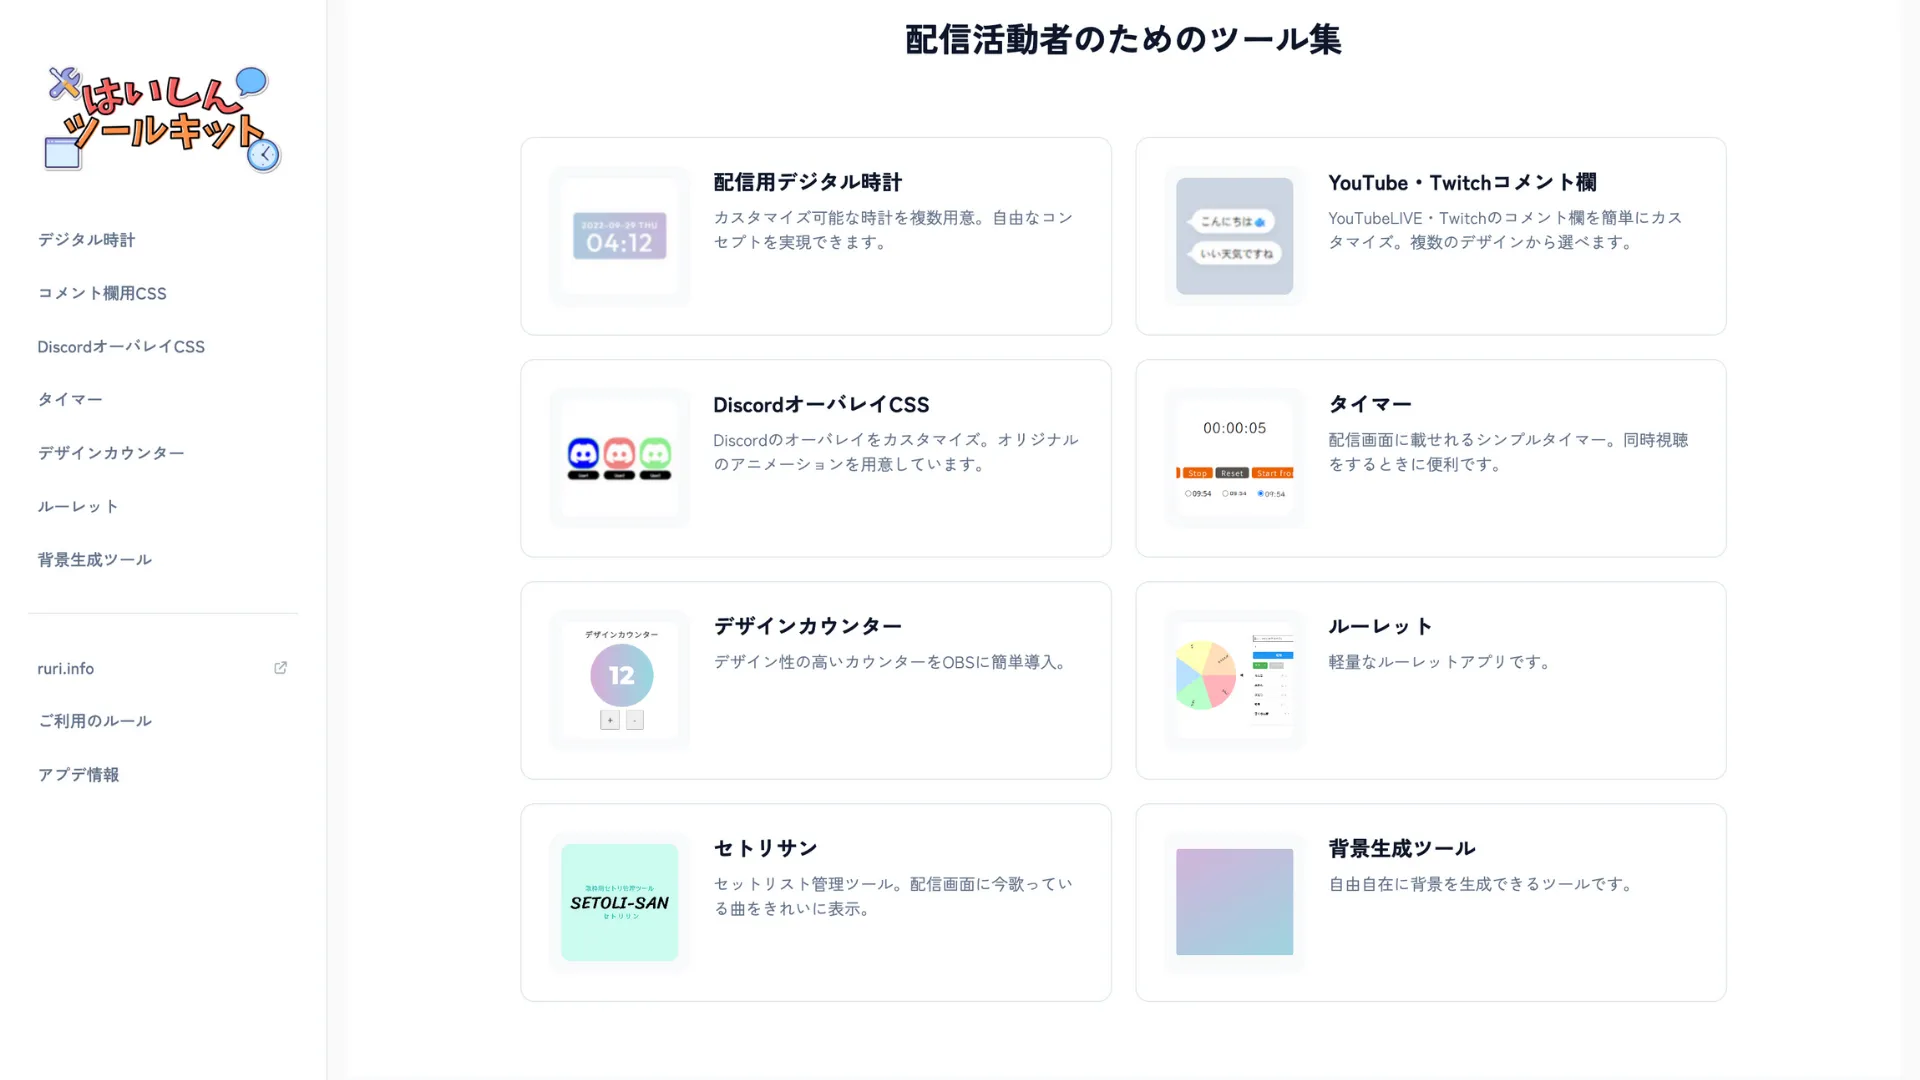Click the digital clock 04:12 thumbnail
The image size is (1920, 1080).
tap(620, 236)
